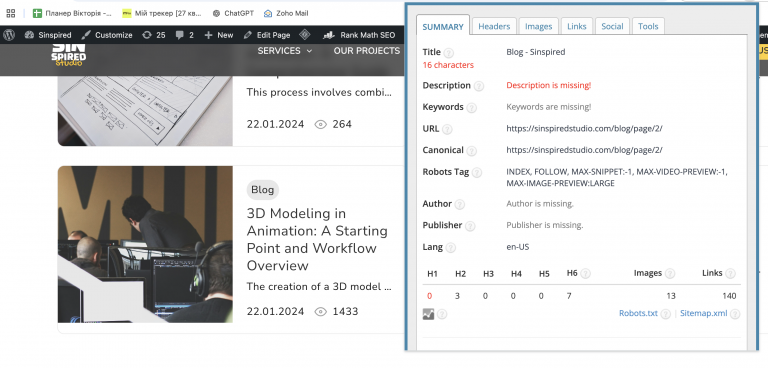Click the chart icon below the H1 count
The image size is (768, 368).
(x=429, y=314)
